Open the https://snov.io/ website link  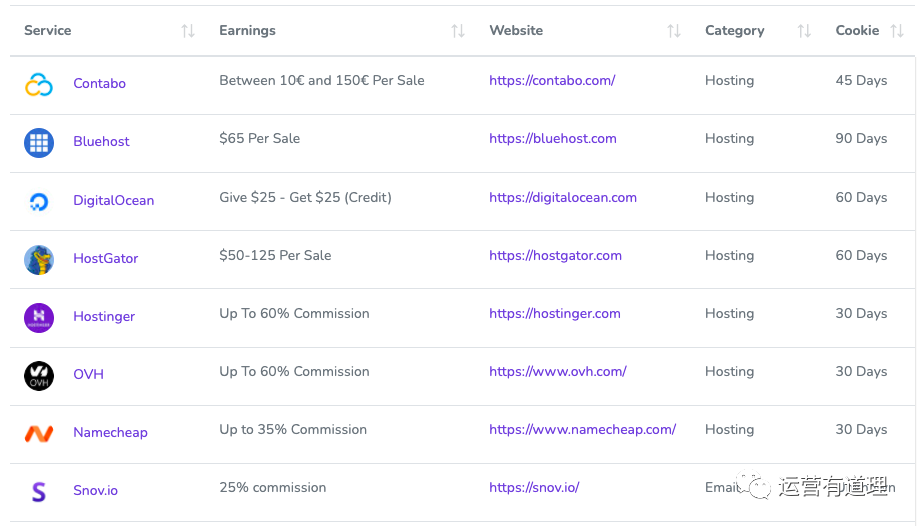point(534,488)
